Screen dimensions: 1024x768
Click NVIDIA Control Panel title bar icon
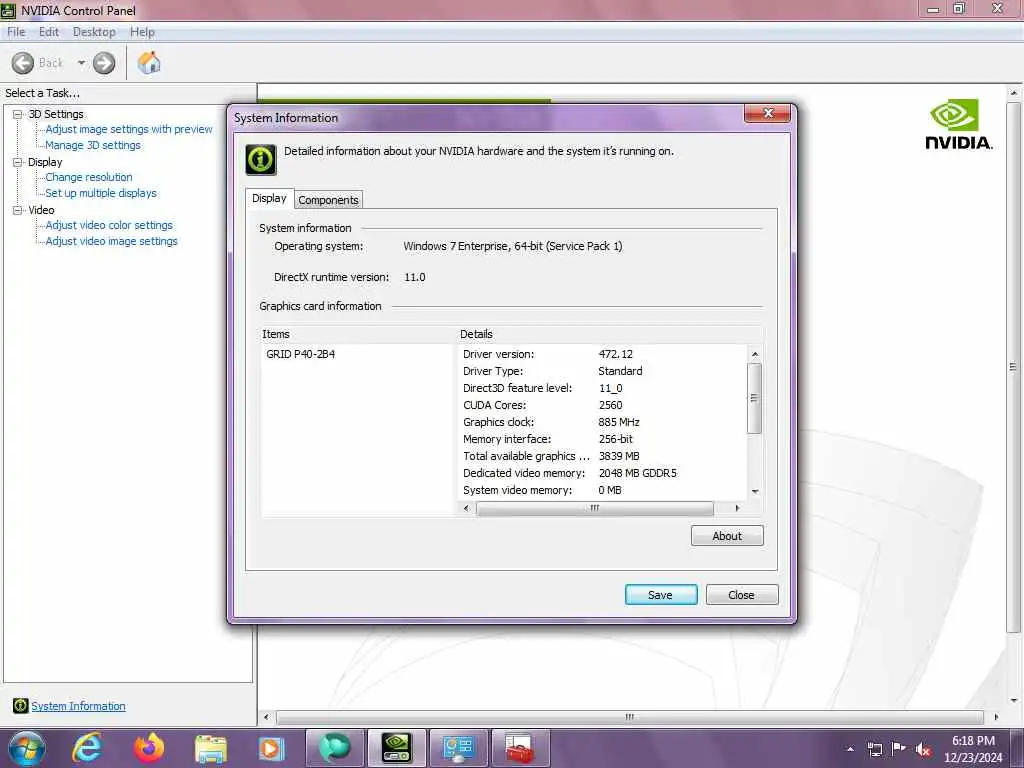(x=8, y=10)
